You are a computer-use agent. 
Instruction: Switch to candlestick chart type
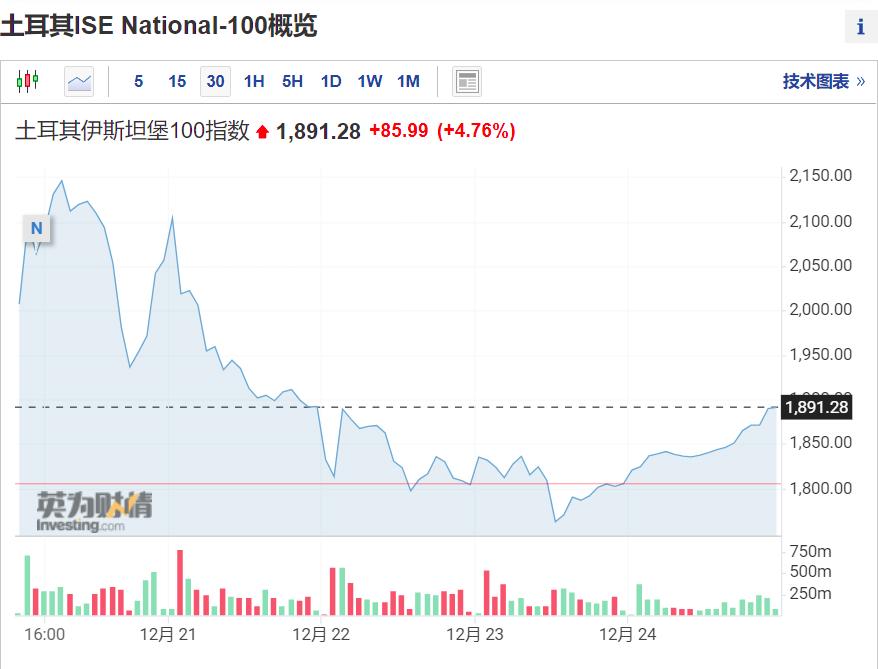point(27,81)
